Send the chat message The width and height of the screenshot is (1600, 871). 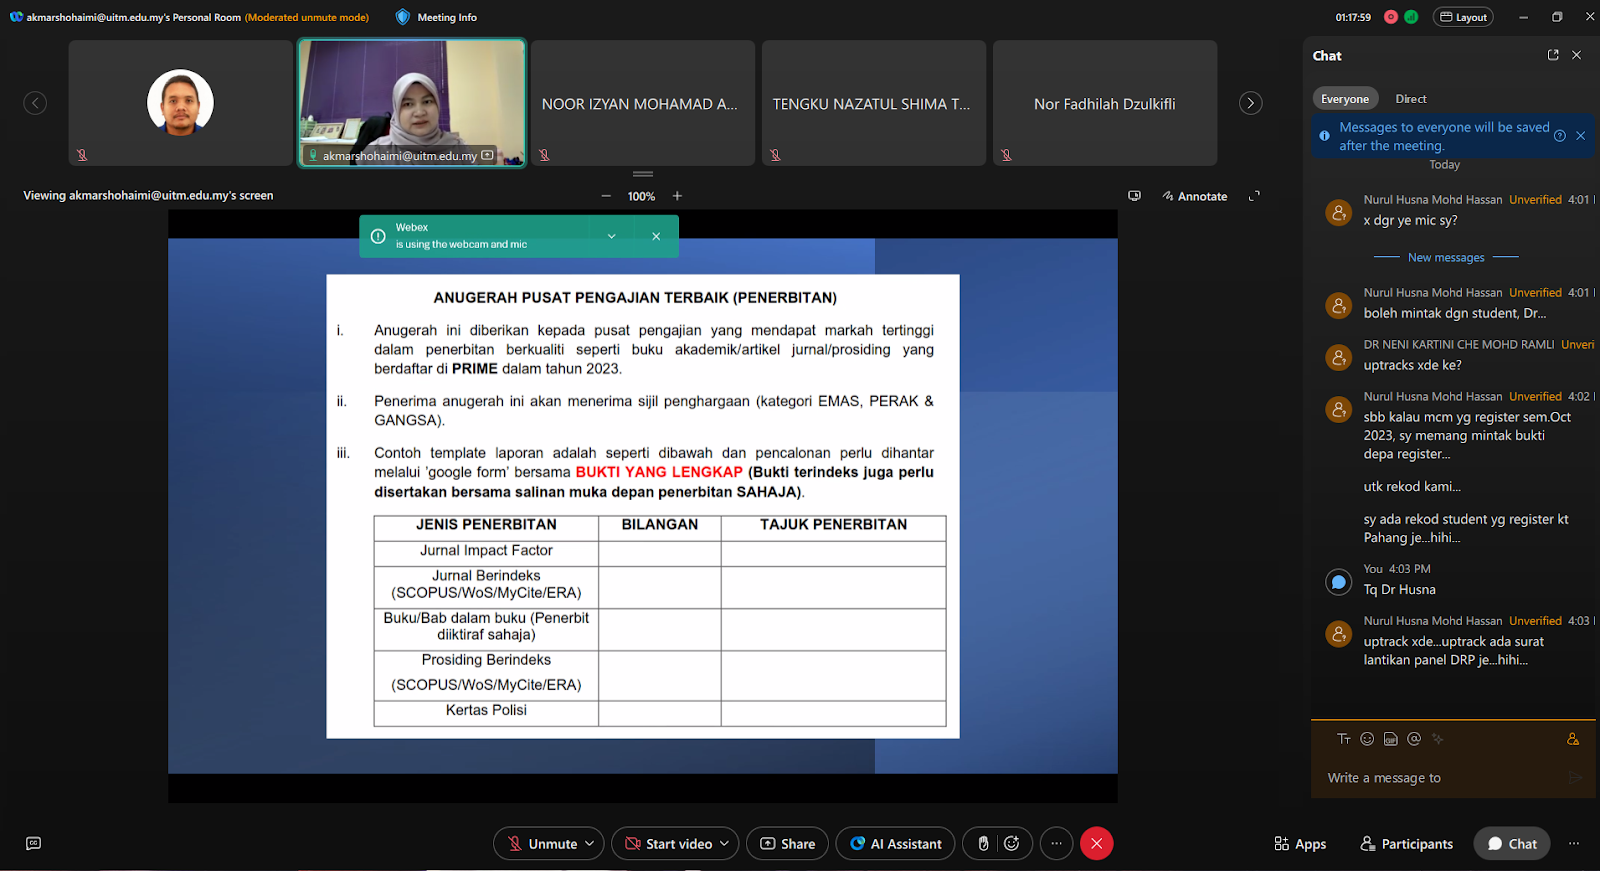[x=1576, y=777]
